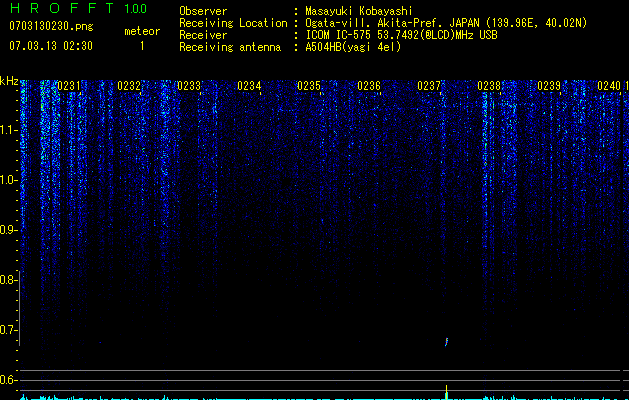The width and height of the screenshot is (629, 400).
Task: Click the yellow power spike at bottom
Action: tap(446, 392)
